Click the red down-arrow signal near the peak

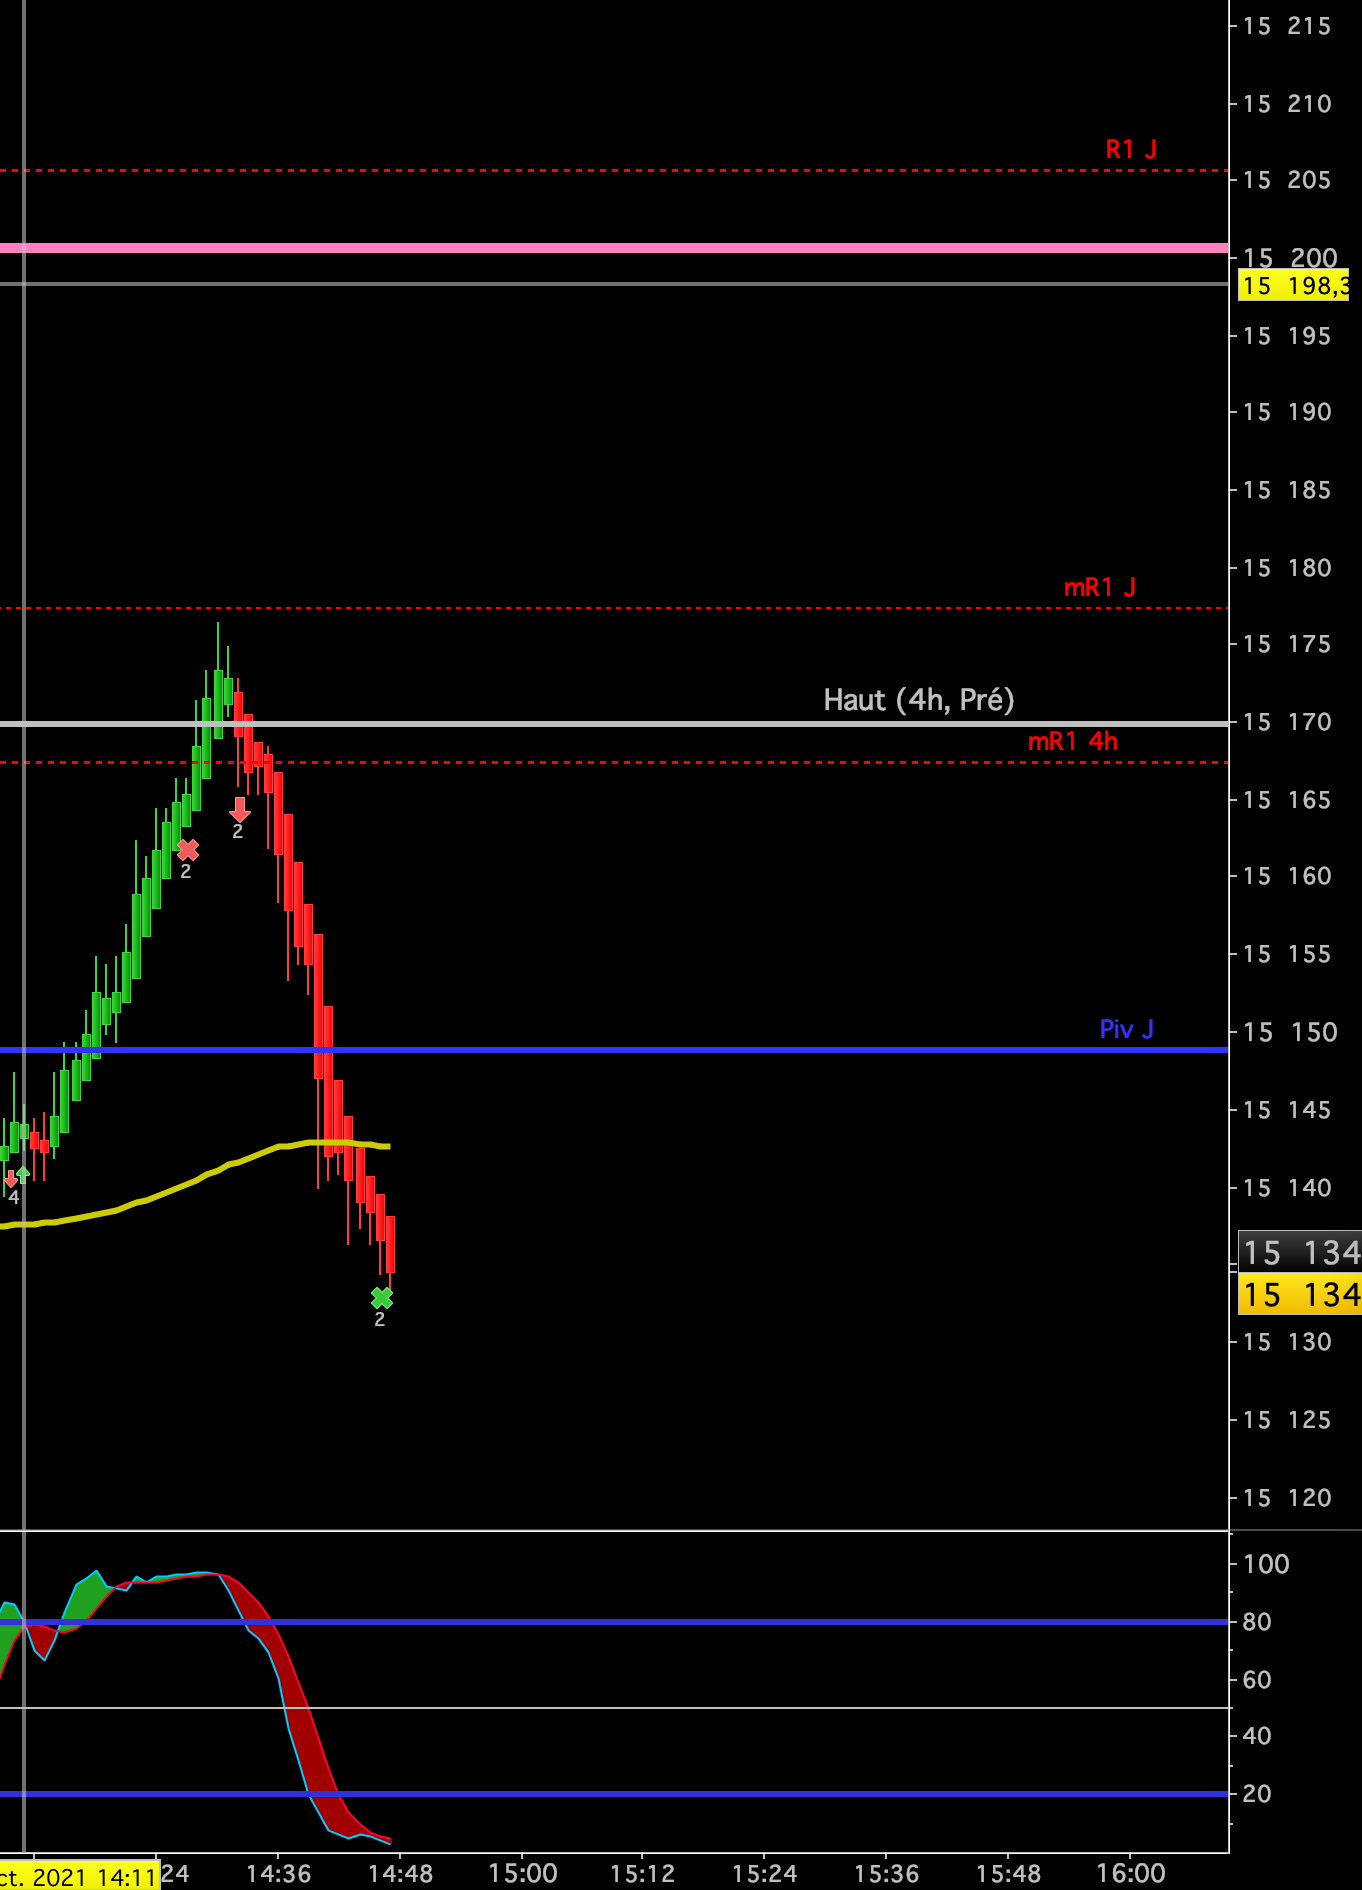[240, 809]
